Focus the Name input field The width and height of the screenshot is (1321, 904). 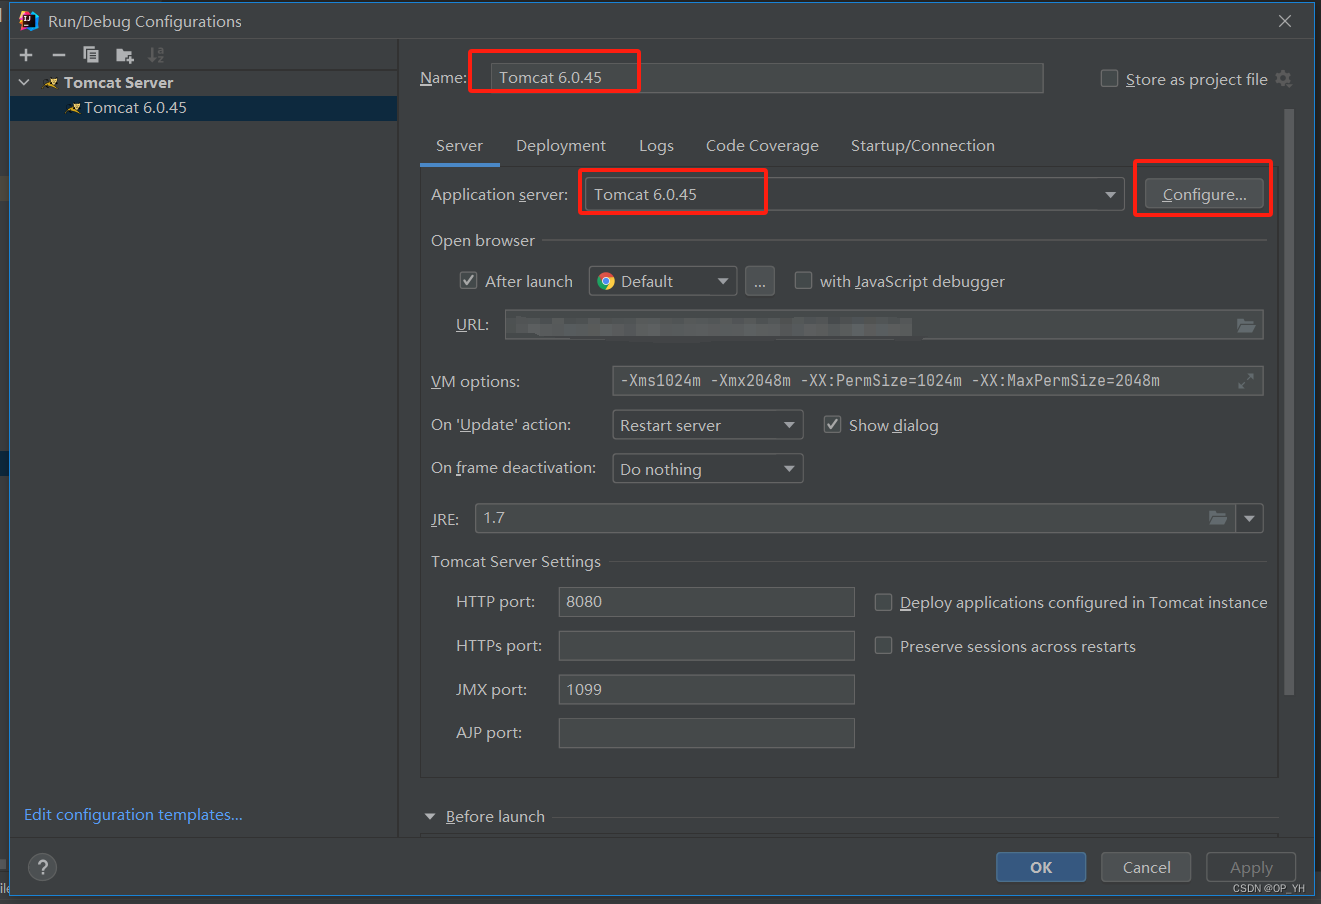point(767,78)
